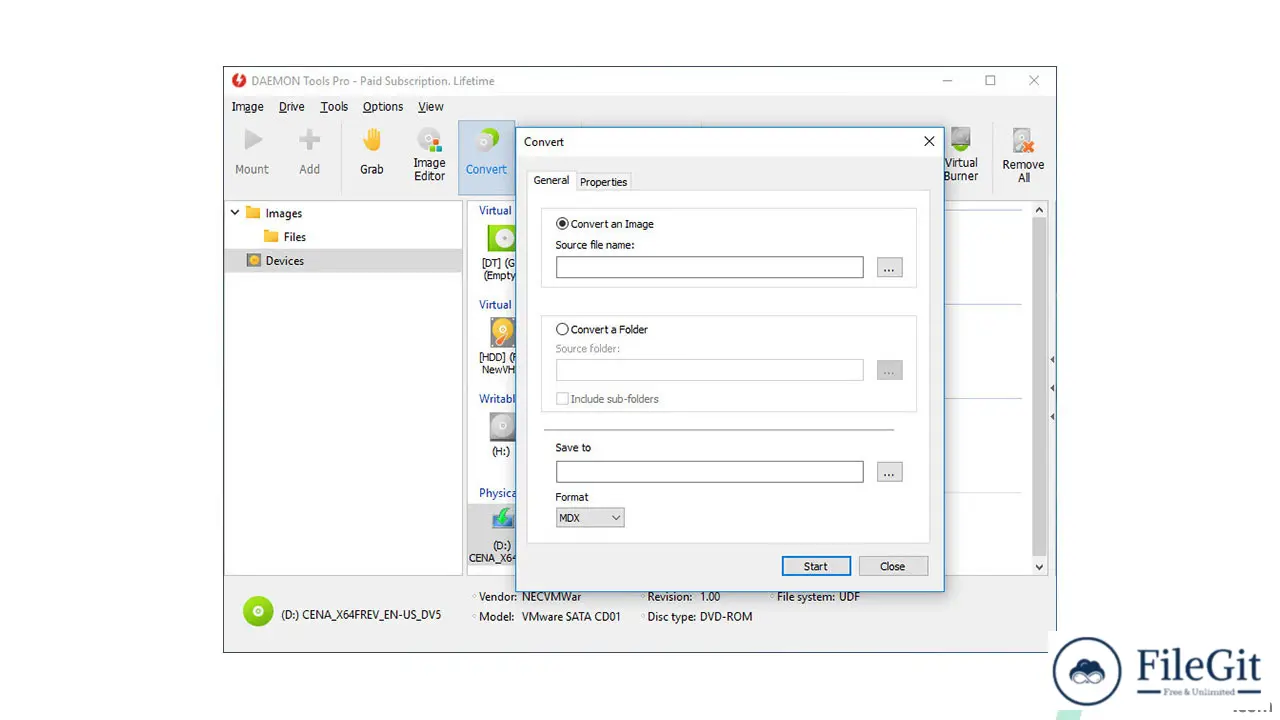Viewport: 1280px width, 720px height.
Task: Select the green [DT] virtual drive icon
Action: click(x=501, y=238)
